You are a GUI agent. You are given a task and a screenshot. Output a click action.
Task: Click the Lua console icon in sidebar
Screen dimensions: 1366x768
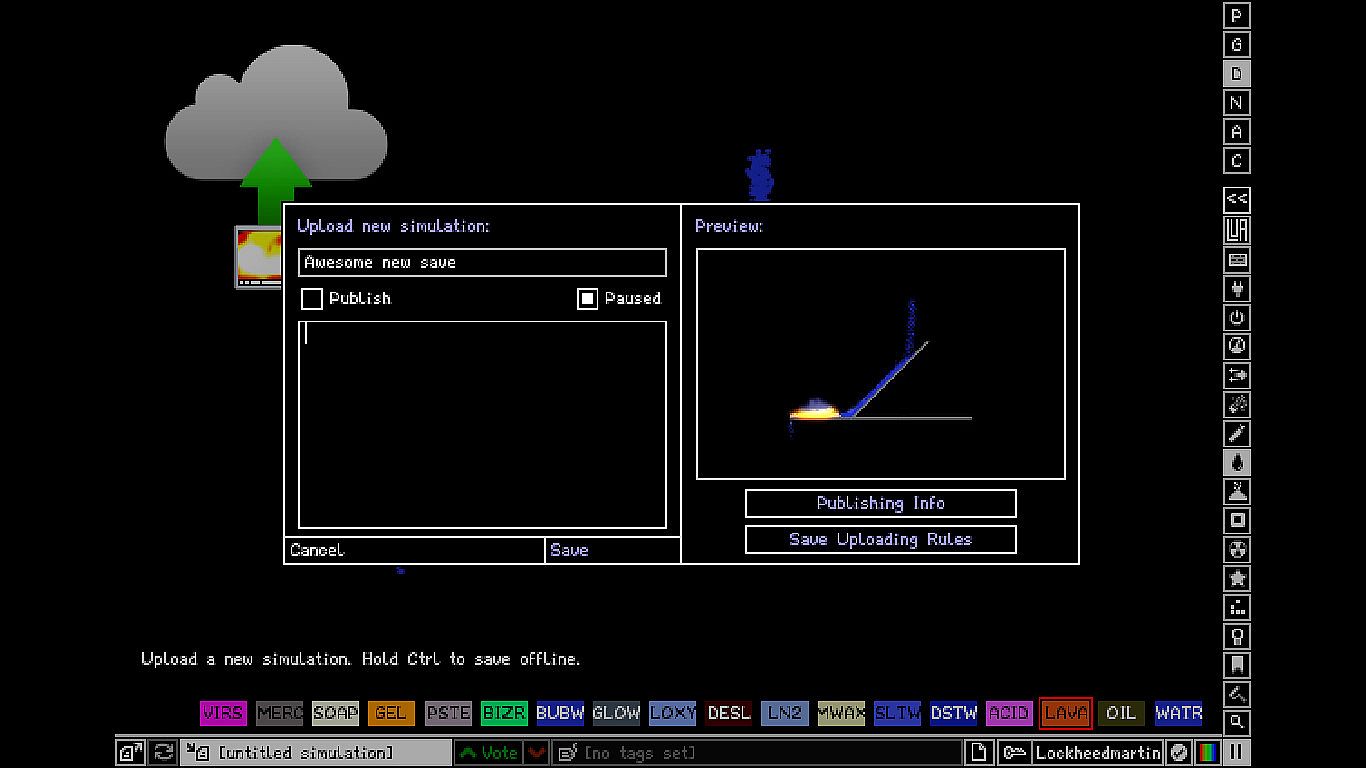pyautogui.click(x=1237, y=230)
